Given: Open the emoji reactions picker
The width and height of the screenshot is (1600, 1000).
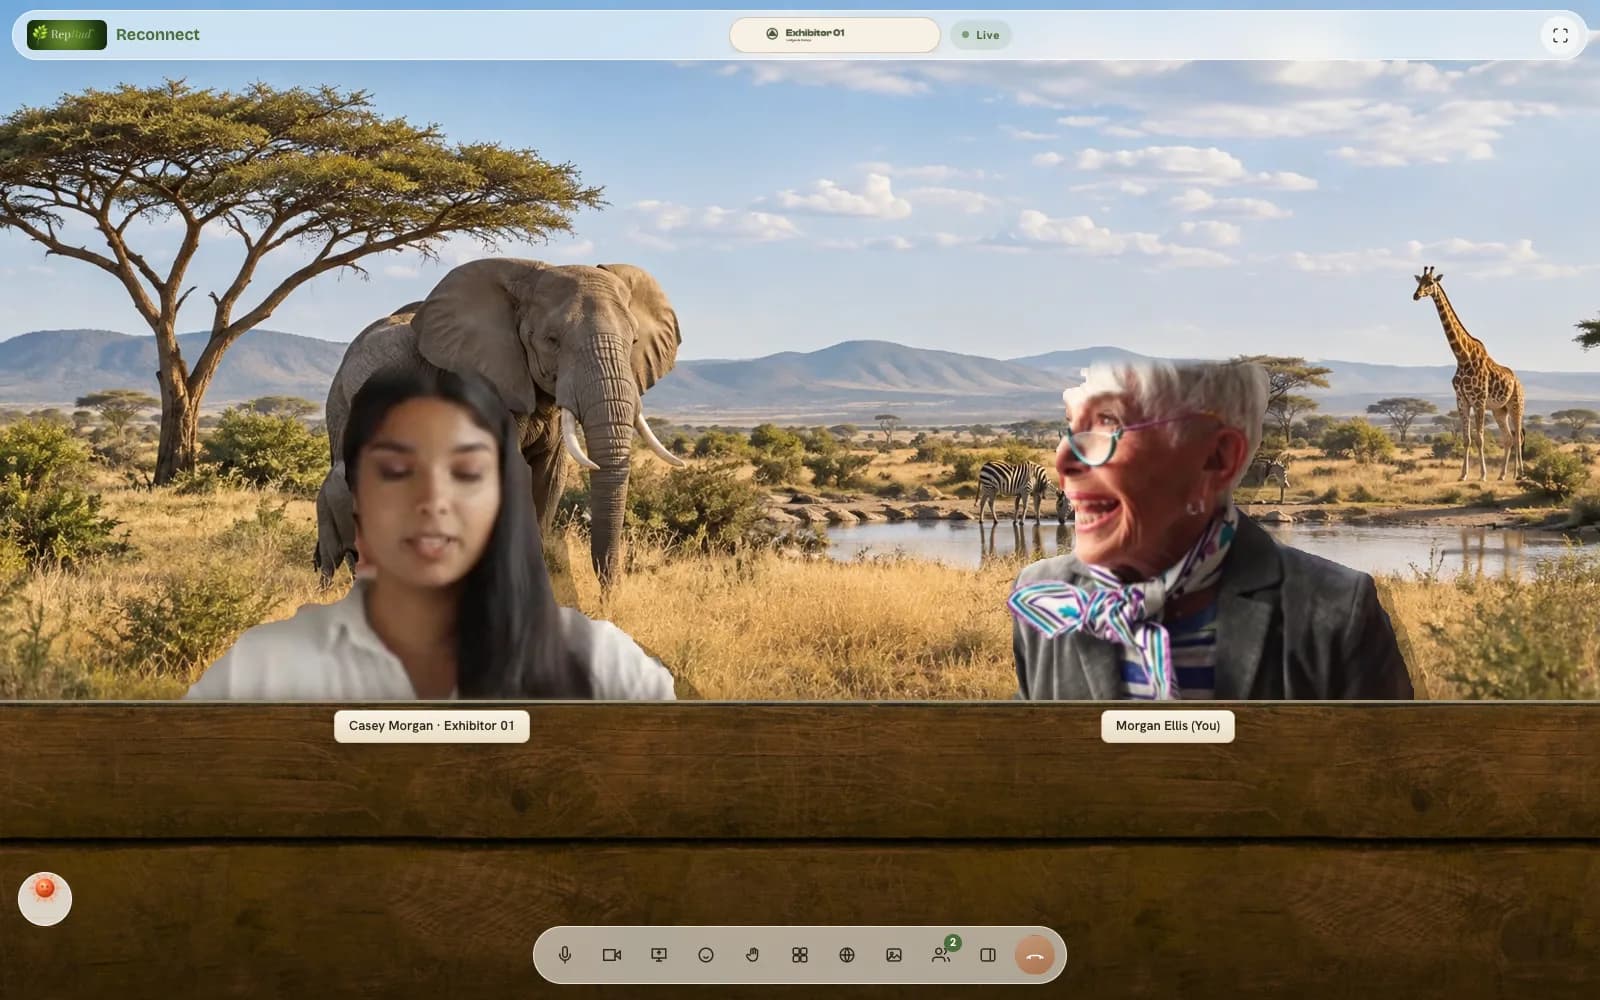Looking at the screenshot, I should [706, 955].
